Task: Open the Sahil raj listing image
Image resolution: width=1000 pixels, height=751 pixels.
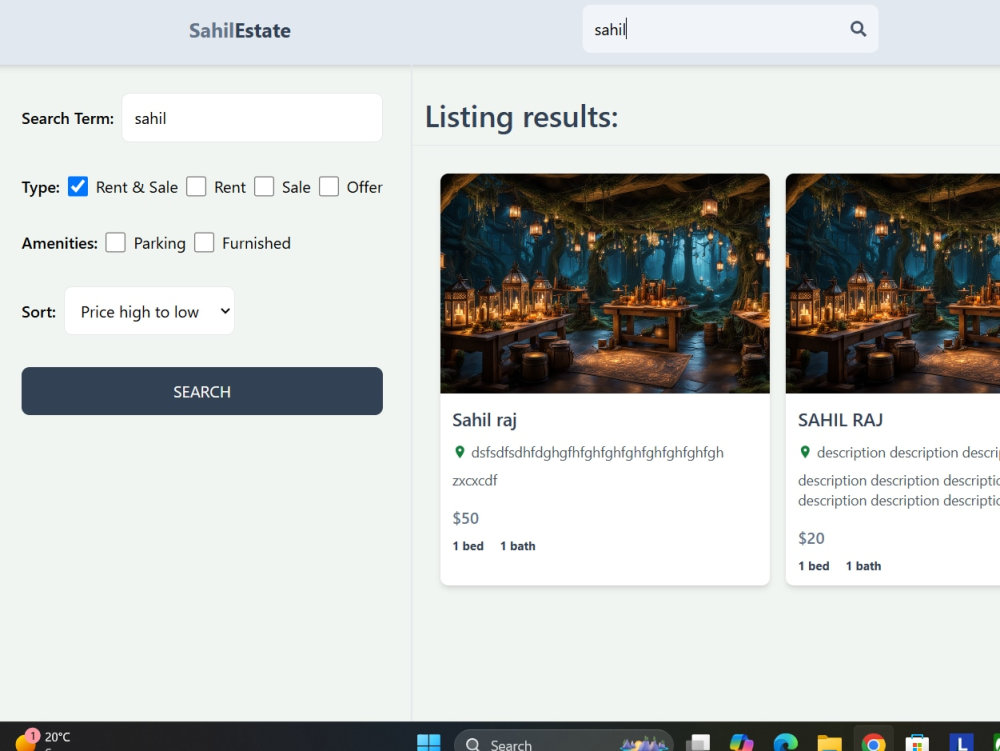Action: pos(605,283)
